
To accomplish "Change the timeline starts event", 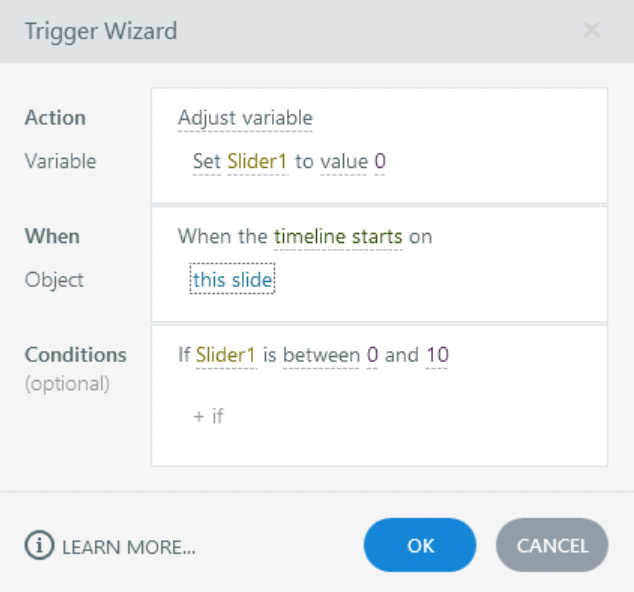I will coord(338,236).
